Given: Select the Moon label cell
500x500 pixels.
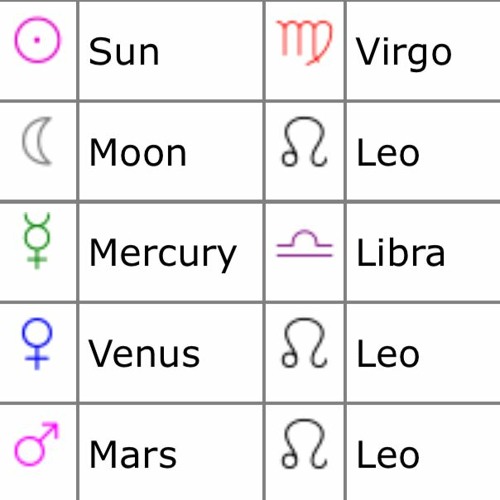Looking at the screenshot, I should coord(171,151).
